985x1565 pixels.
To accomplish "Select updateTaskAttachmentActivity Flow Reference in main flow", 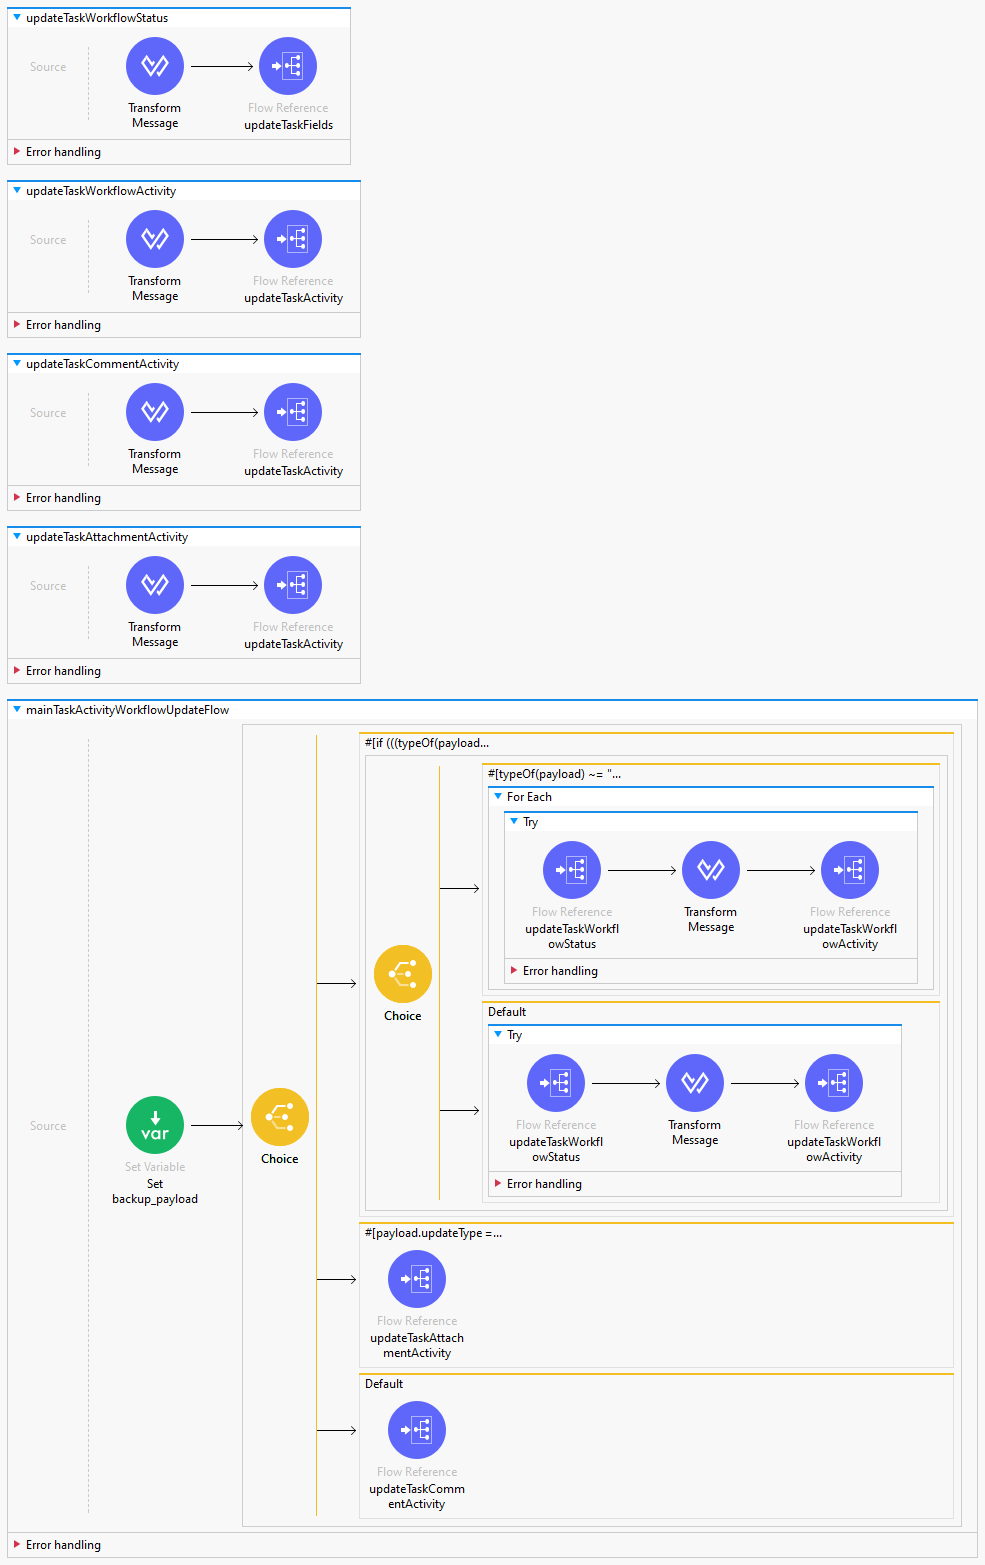I will pyautogui.click(x=416, y=1279).
